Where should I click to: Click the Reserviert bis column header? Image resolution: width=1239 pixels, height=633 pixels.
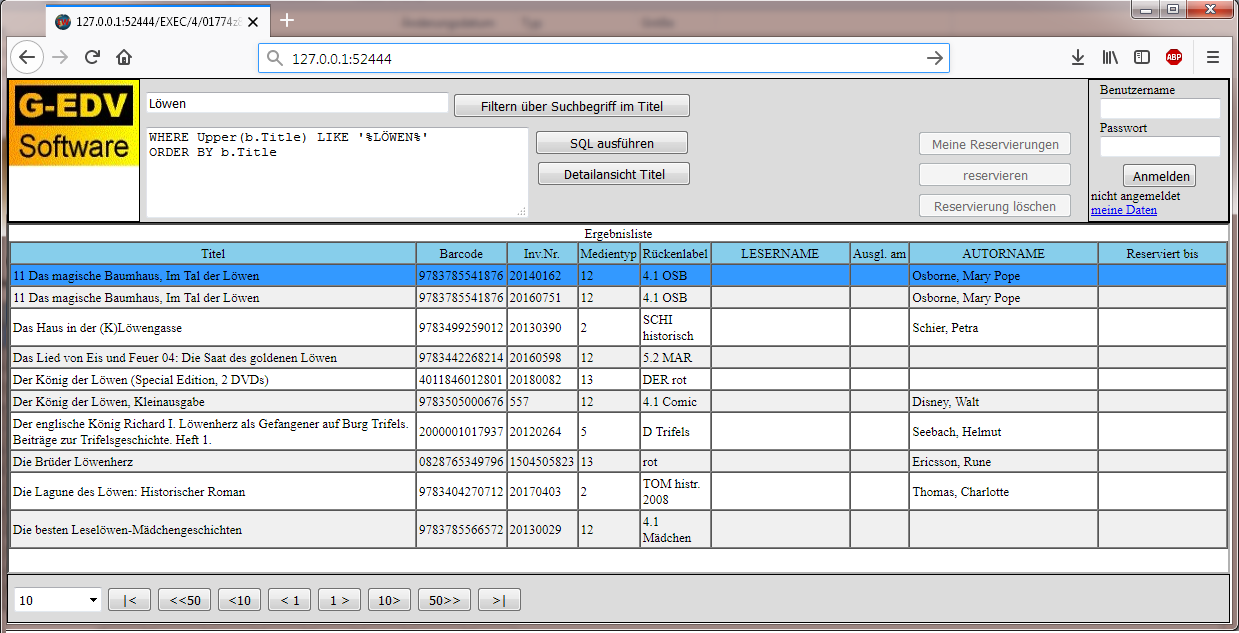1162,254
